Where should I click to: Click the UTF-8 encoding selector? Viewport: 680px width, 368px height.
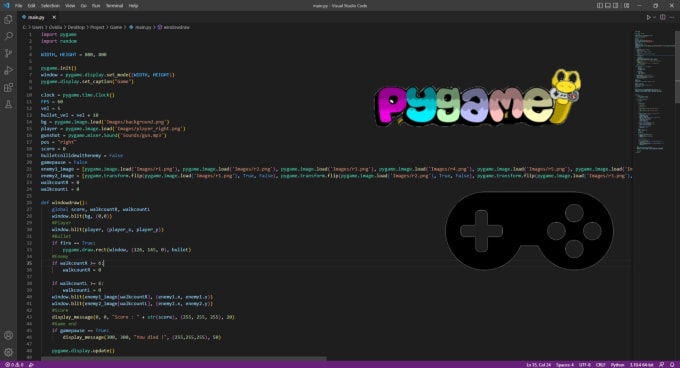click(585, 365)
